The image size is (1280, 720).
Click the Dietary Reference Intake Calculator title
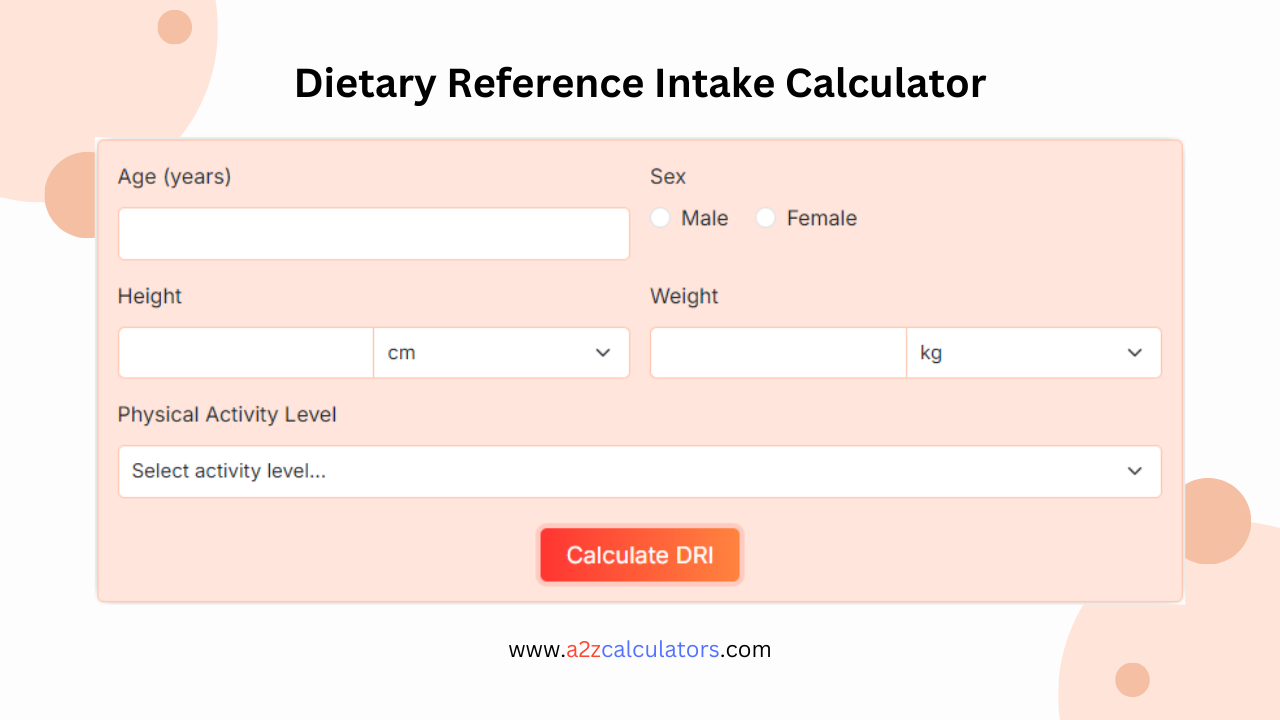coord(640,84)
